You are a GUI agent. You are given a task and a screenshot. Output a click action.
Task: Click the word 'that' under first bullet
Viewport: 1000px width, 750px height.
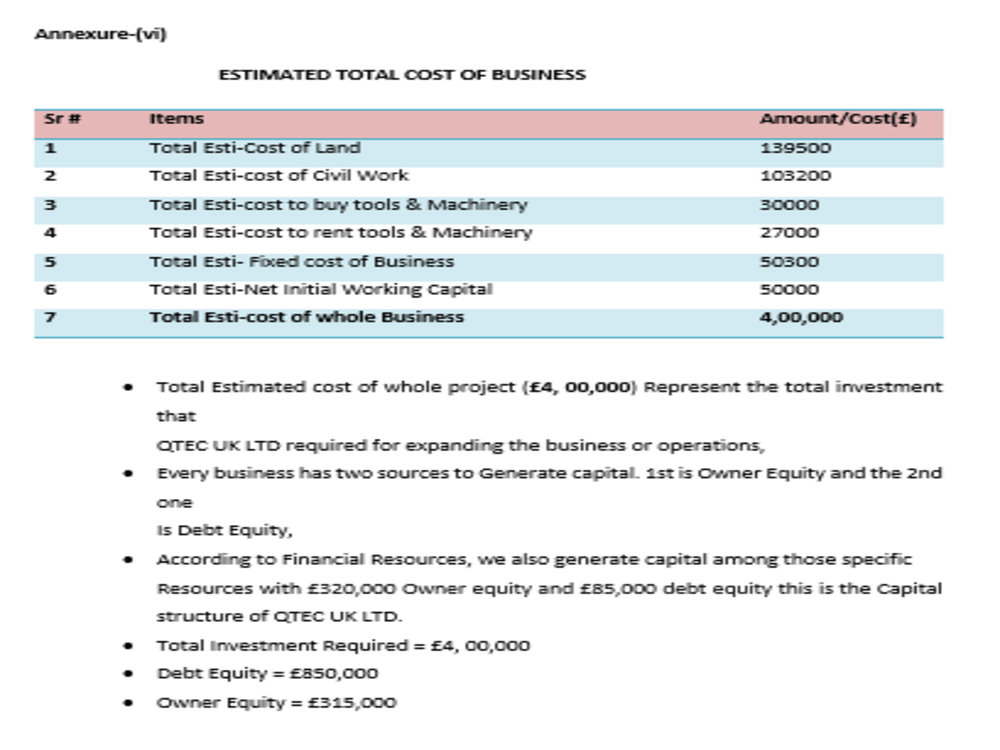pos(176,416)
